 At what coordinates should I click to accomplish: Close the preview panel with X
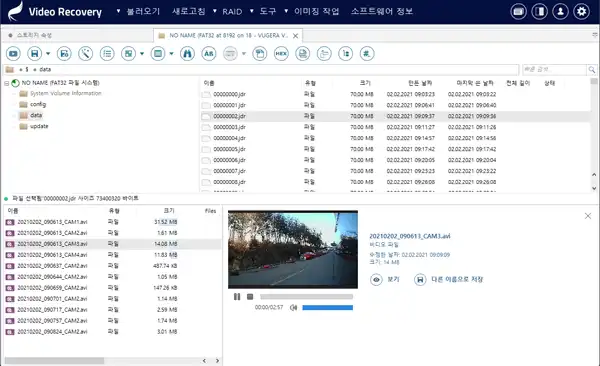point(588,216)
